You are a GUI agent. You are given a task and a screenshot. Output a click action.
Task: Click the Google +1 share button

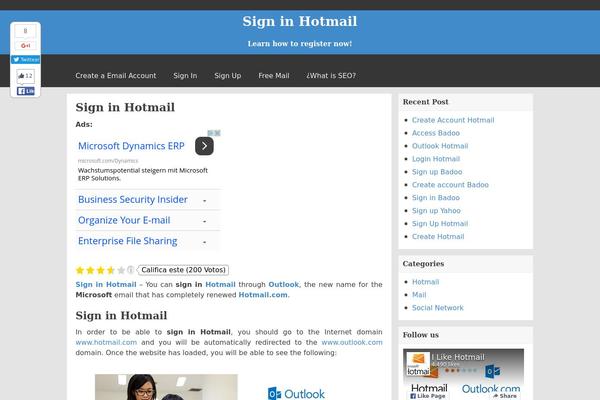pyautogui.click(x=25, y=46)
